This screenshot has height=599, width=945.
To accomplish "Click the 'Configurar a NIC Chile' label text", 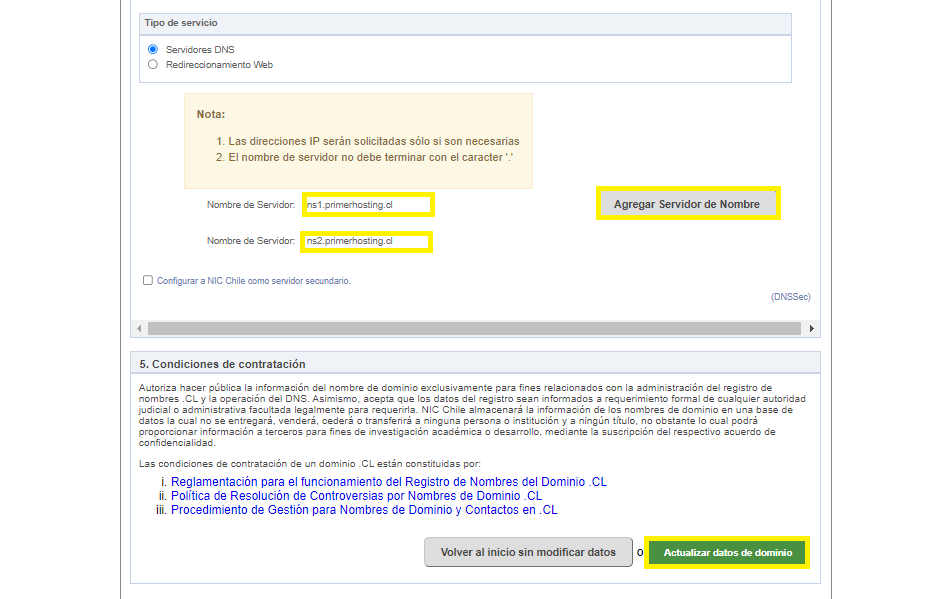I will pos(253,281).
